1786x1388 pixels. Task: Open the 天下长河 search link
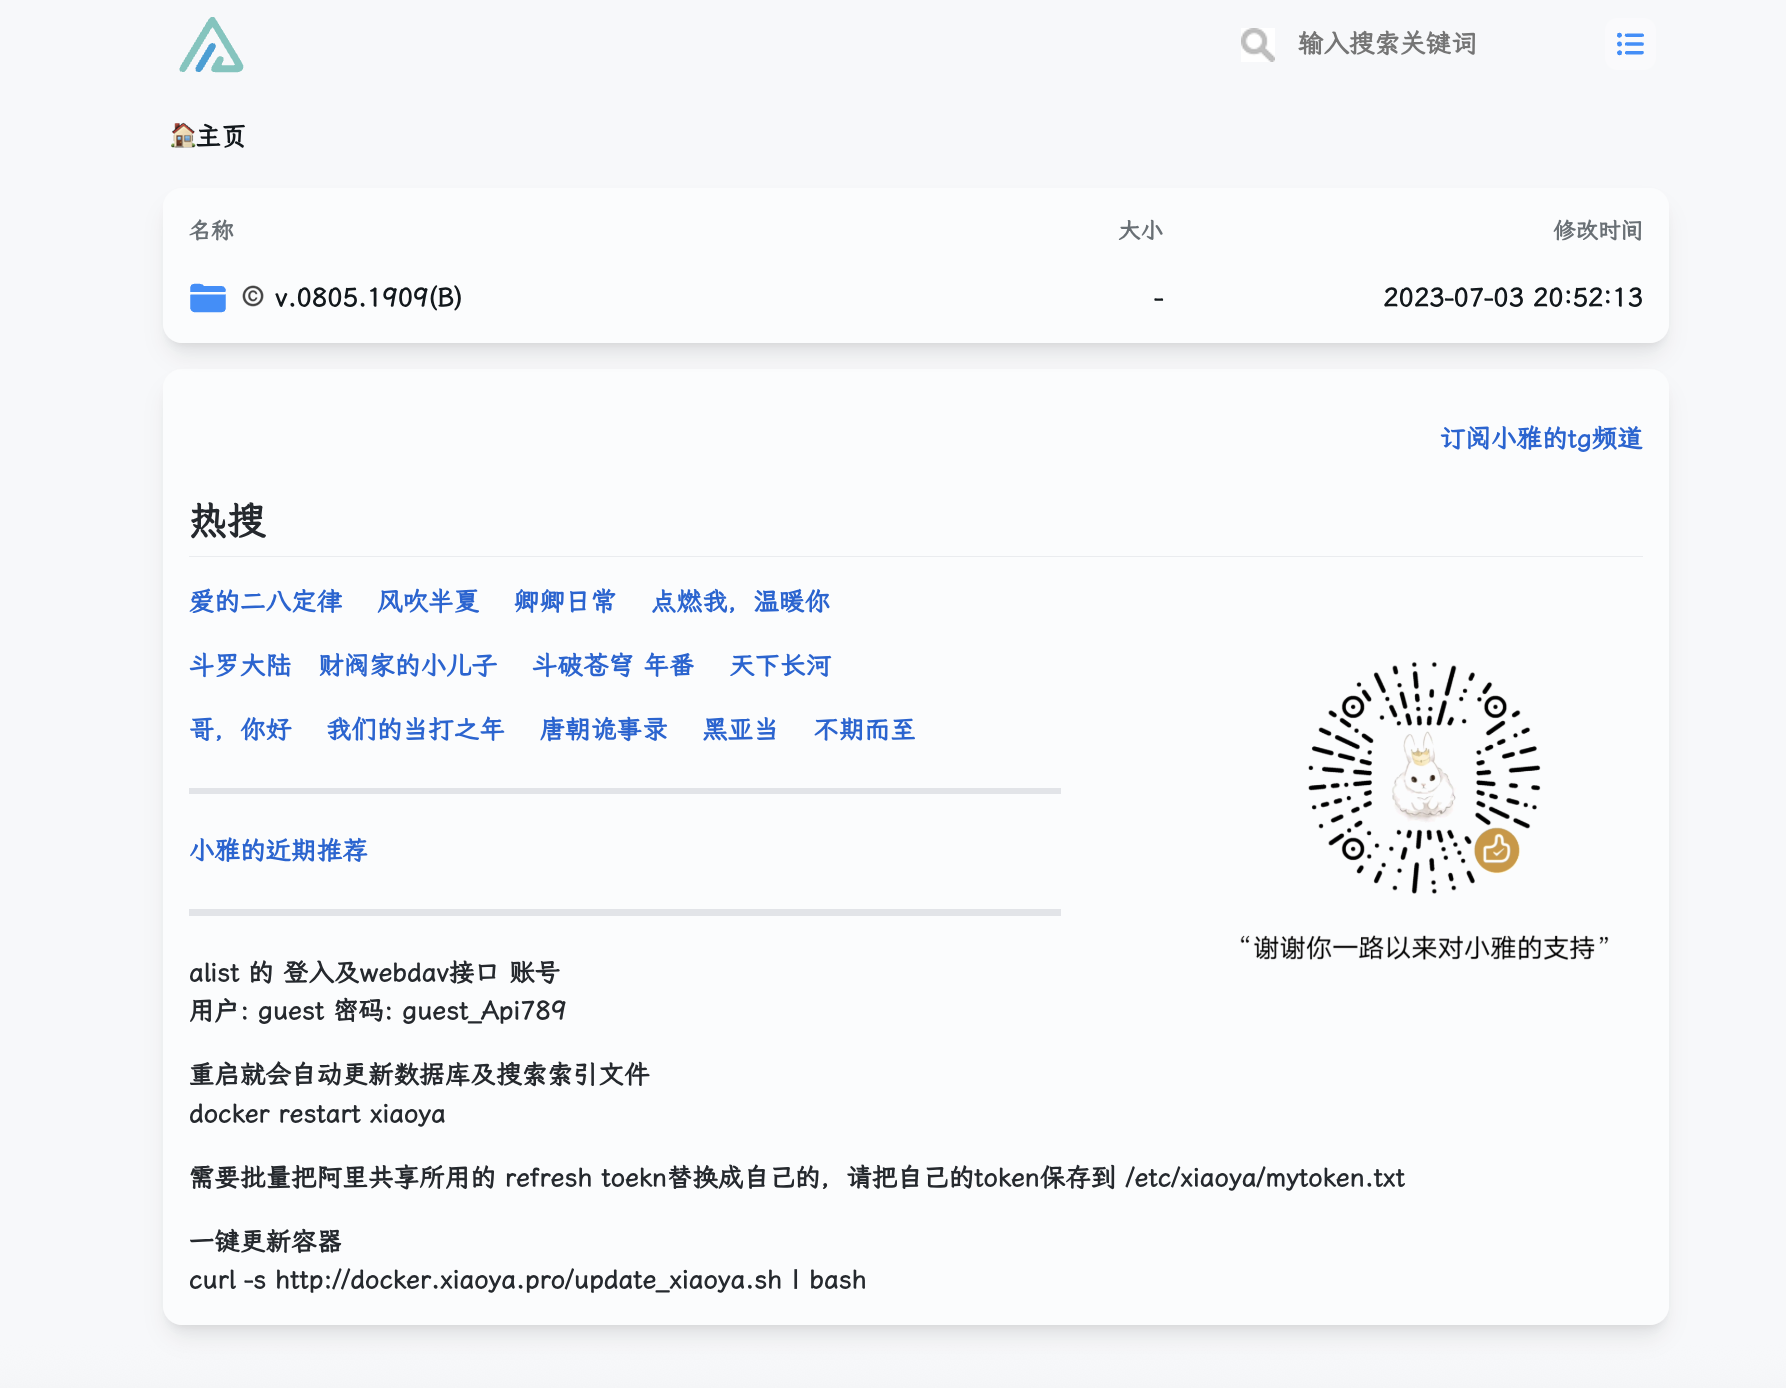coord(780,666)
